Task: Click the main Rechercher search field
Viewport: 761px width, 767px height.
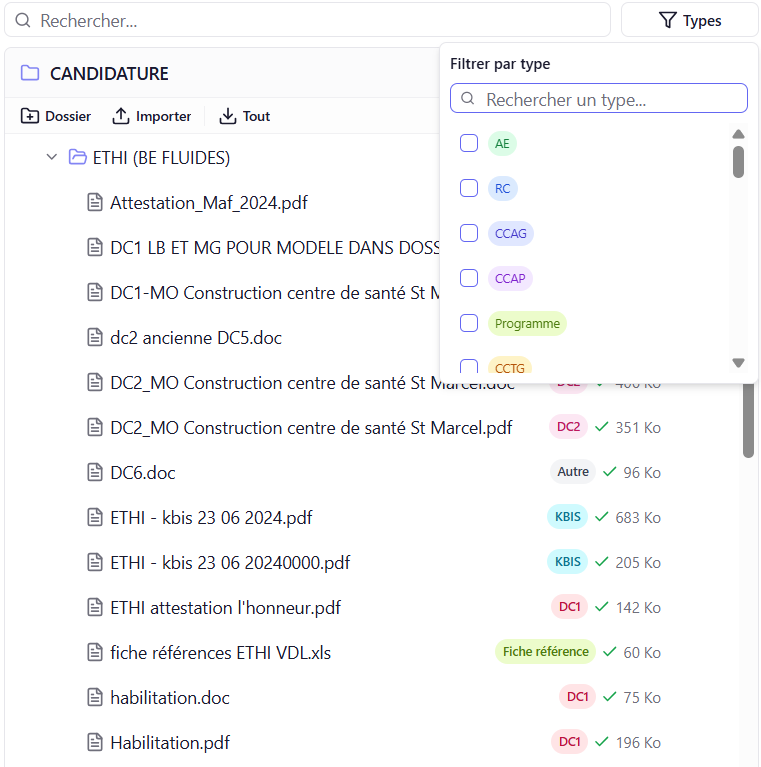Action: (x=307, y=21)
